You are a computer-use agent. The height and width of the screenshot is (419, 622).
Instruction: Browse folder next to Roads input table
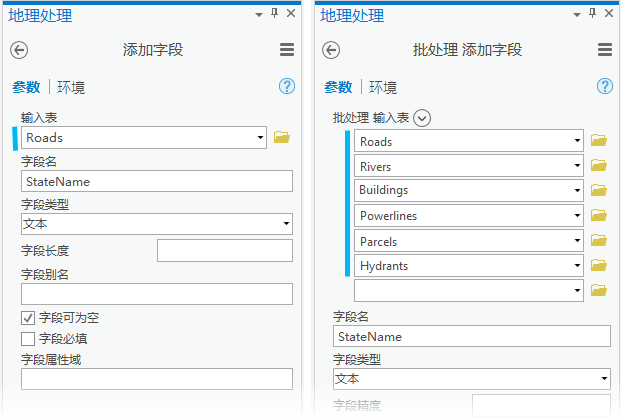pos(281,138)
